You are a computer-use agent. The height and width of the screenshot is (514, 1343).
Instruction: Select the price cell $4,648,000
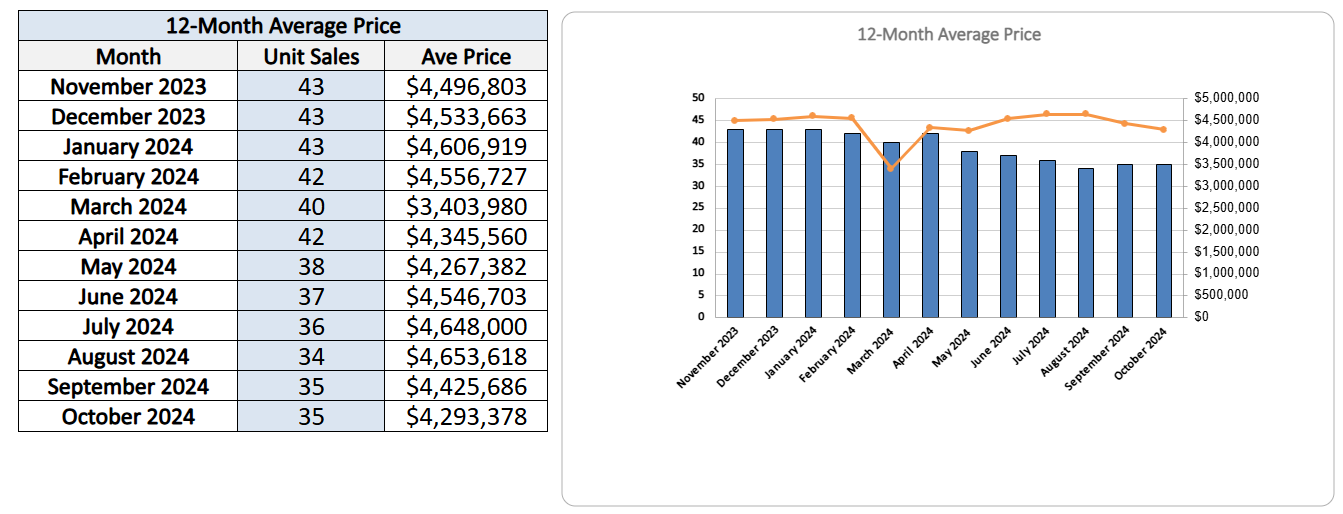[466, 326]
